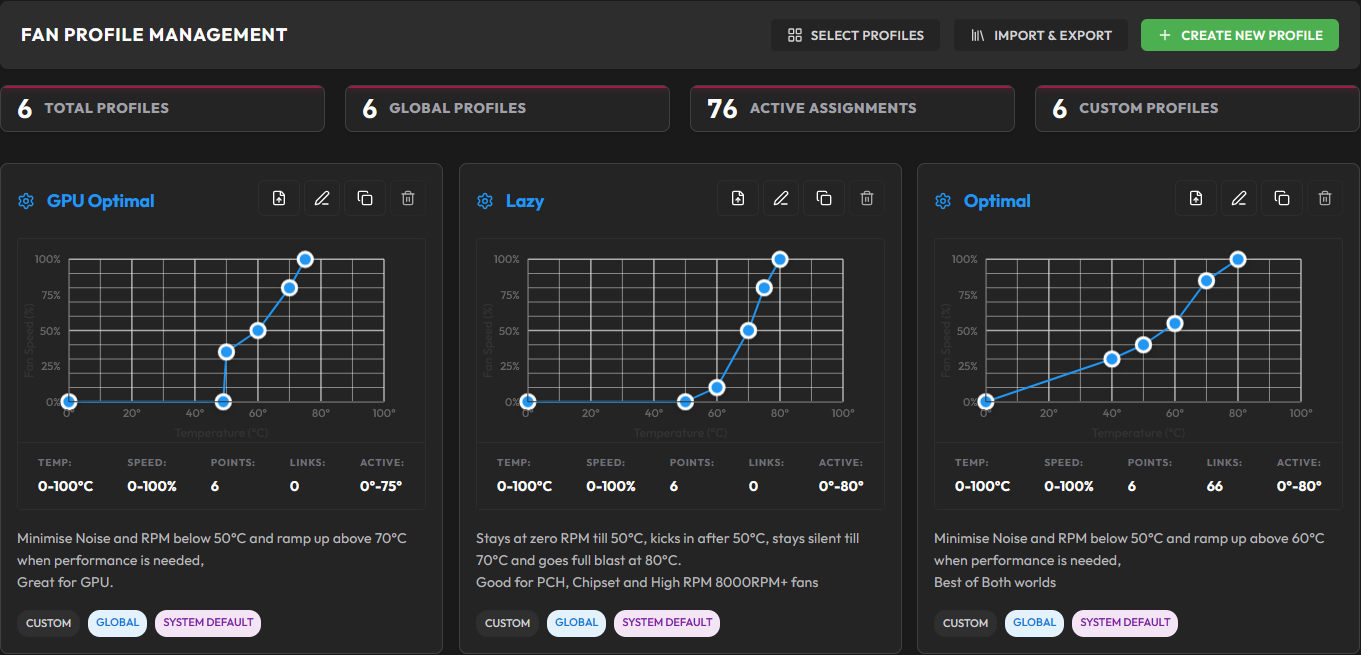This screenshot has height=655, width=1361.
Task: Duplicate the Optimal profile
Action: point(1282,198)
